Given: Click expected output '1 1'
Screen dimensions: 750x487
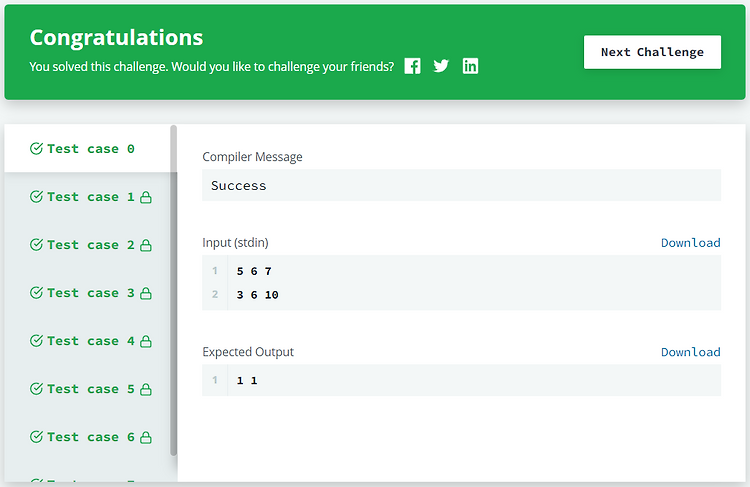Looking at the screenshot, I should 247,380.
